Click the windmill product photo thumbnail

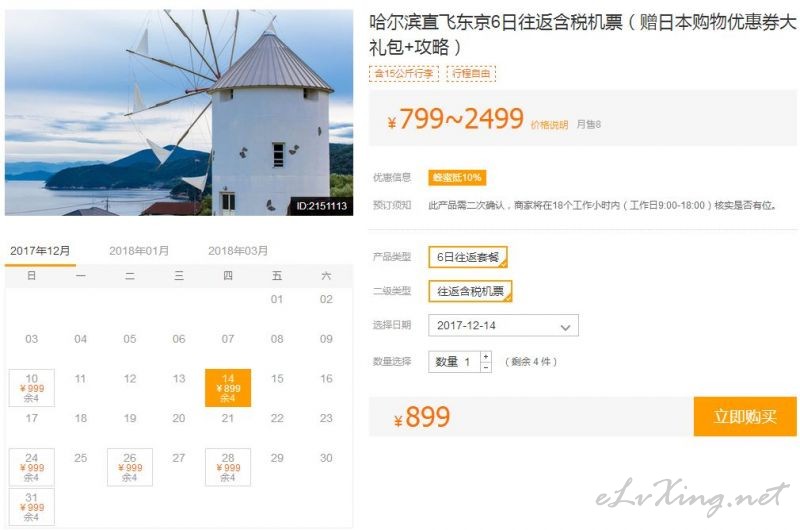[179, 112]
